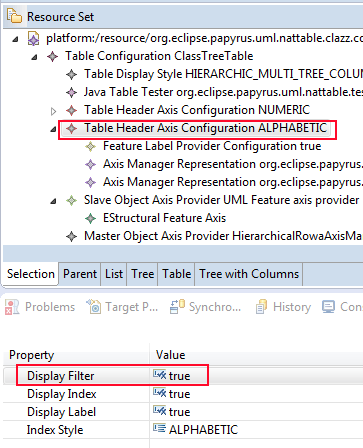This screenshot has height=448, width=363.
Task: Click the Synchronize view icon
Action: [177, 307]
